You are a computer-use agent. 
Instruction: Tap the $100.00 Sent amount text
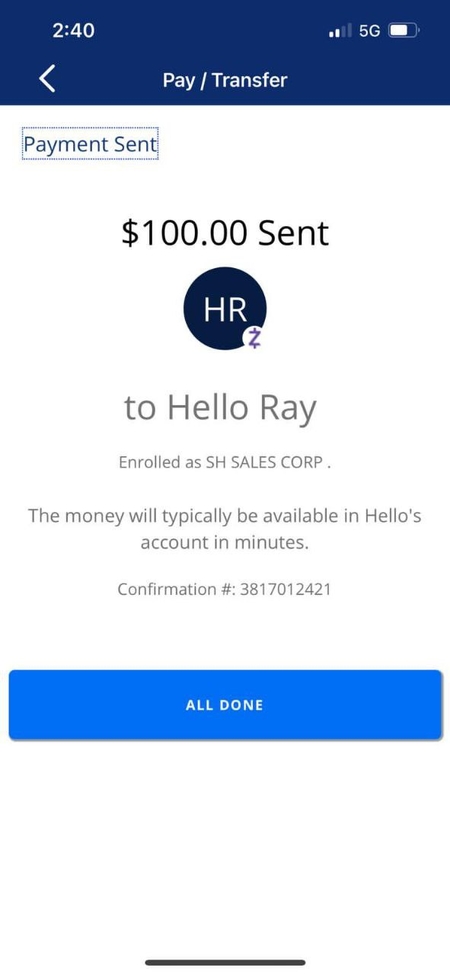coord(225,233)
